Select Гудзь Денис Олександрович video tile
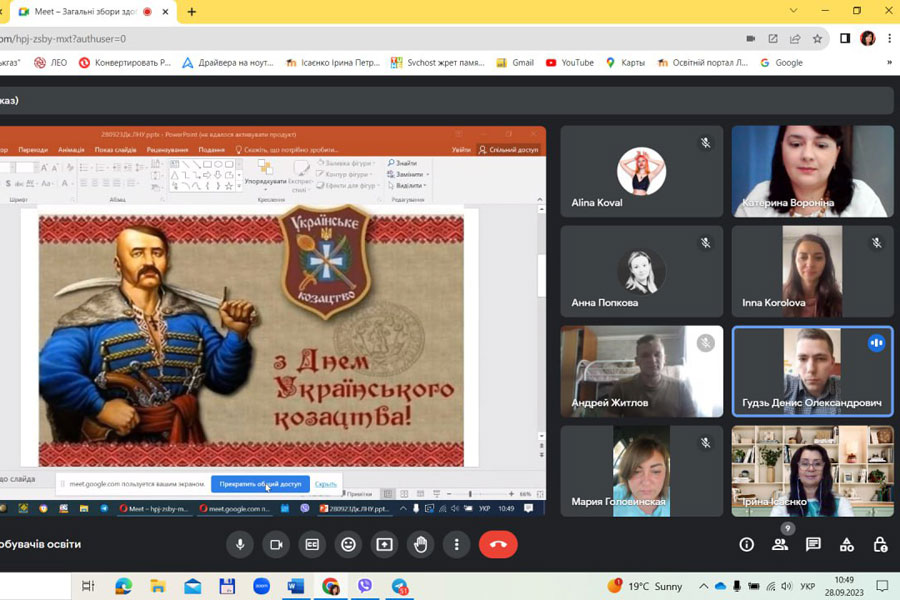The height and width of the screenshot is (600, 900). tap(812, 371)
